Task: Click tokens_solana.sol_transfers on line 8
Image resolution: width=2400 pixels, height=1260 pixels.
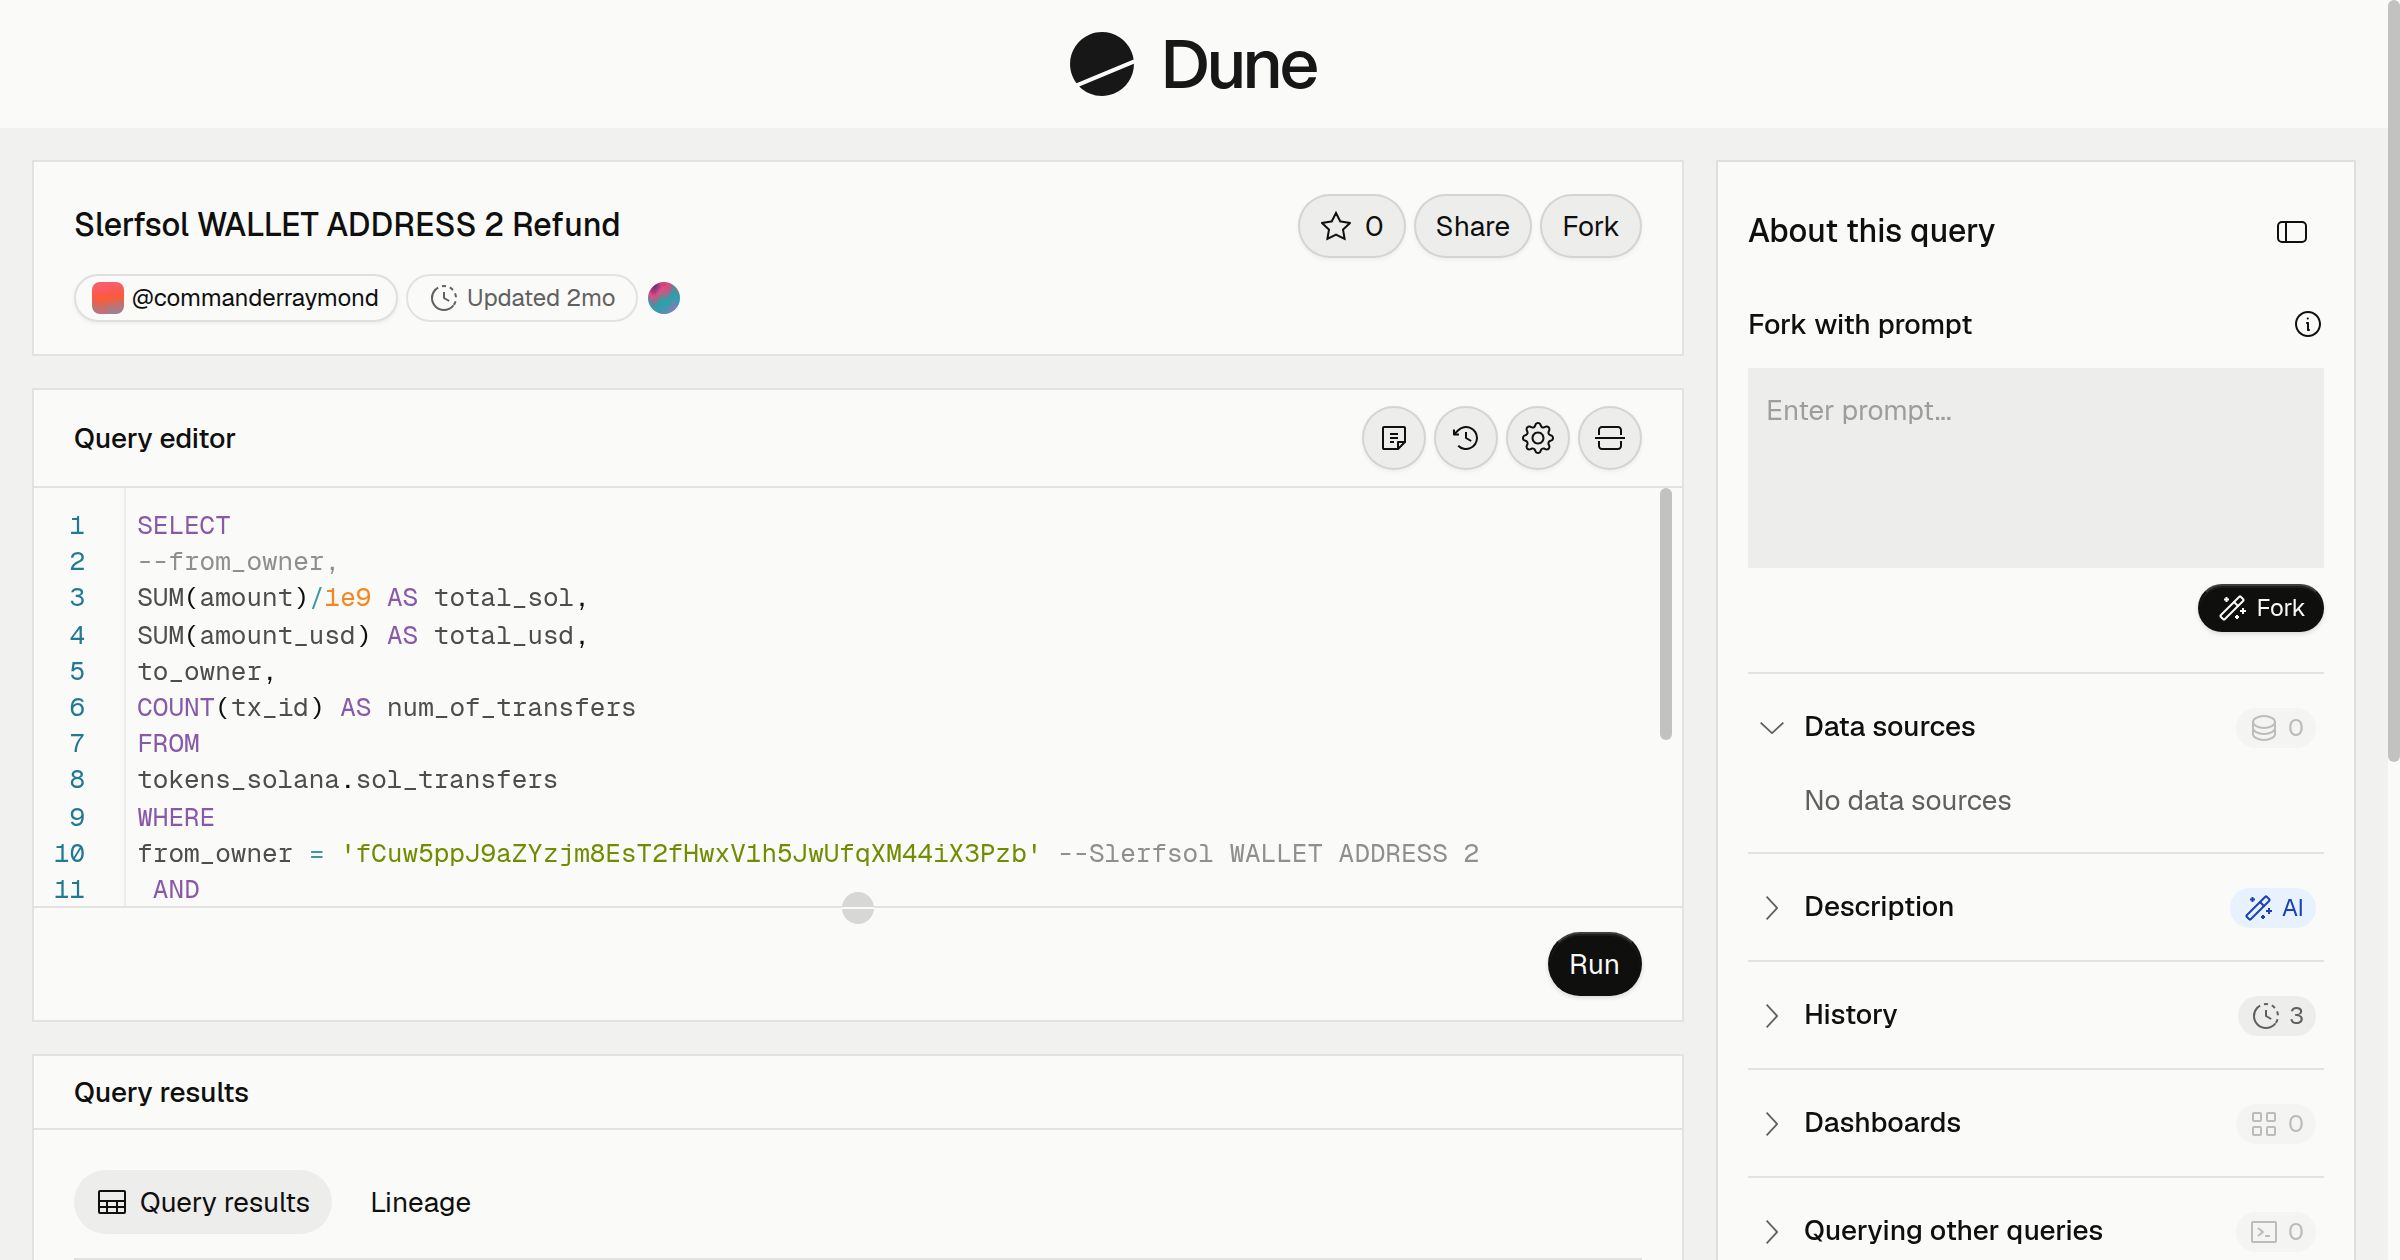Action: click(347, 779)
